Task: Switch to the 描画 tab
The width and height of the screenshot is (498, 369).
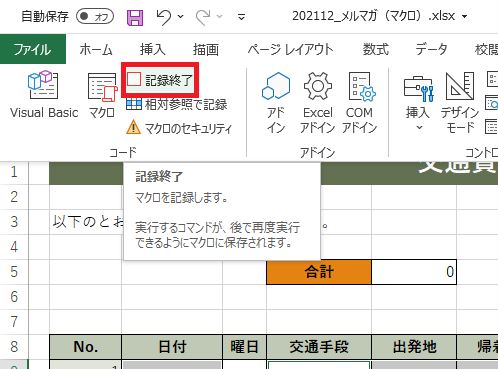Action: (x=206, y=49)
